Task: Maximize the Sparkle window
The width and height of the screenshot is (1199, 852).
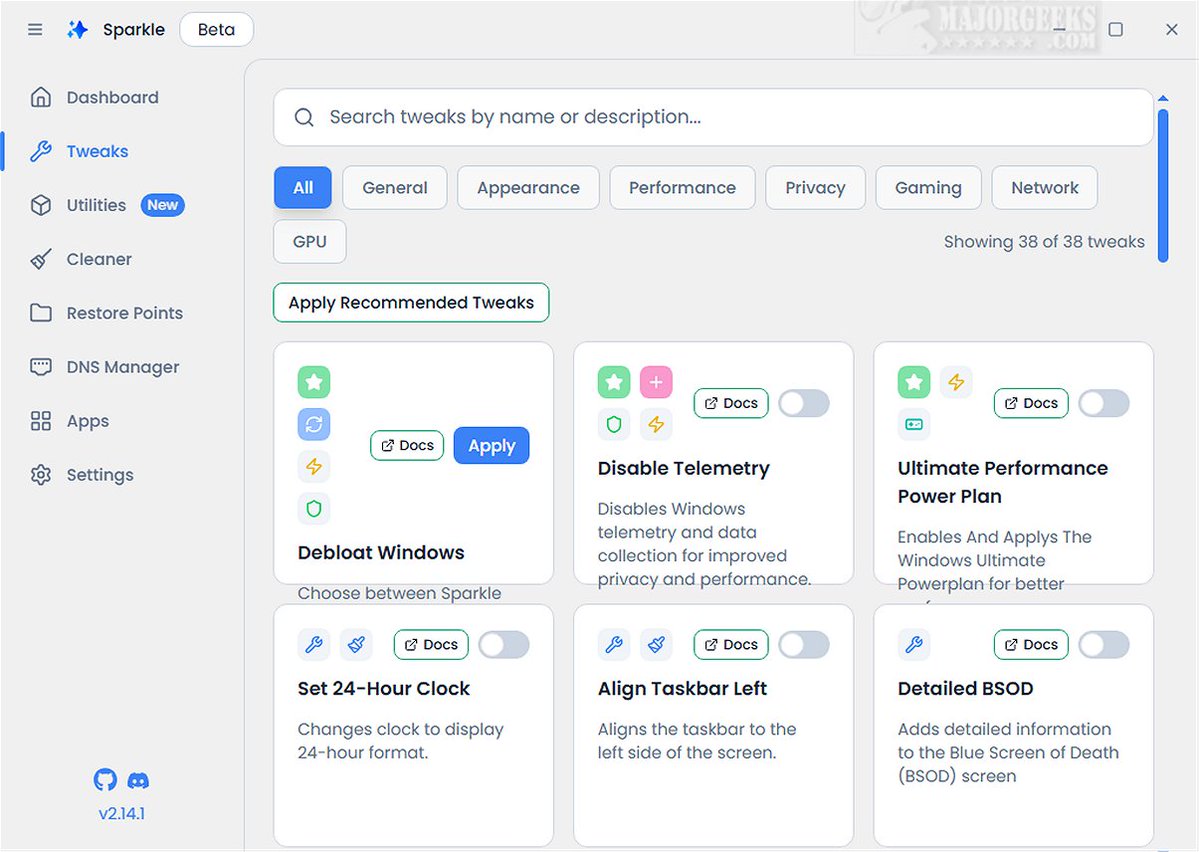Action: 1116,30
